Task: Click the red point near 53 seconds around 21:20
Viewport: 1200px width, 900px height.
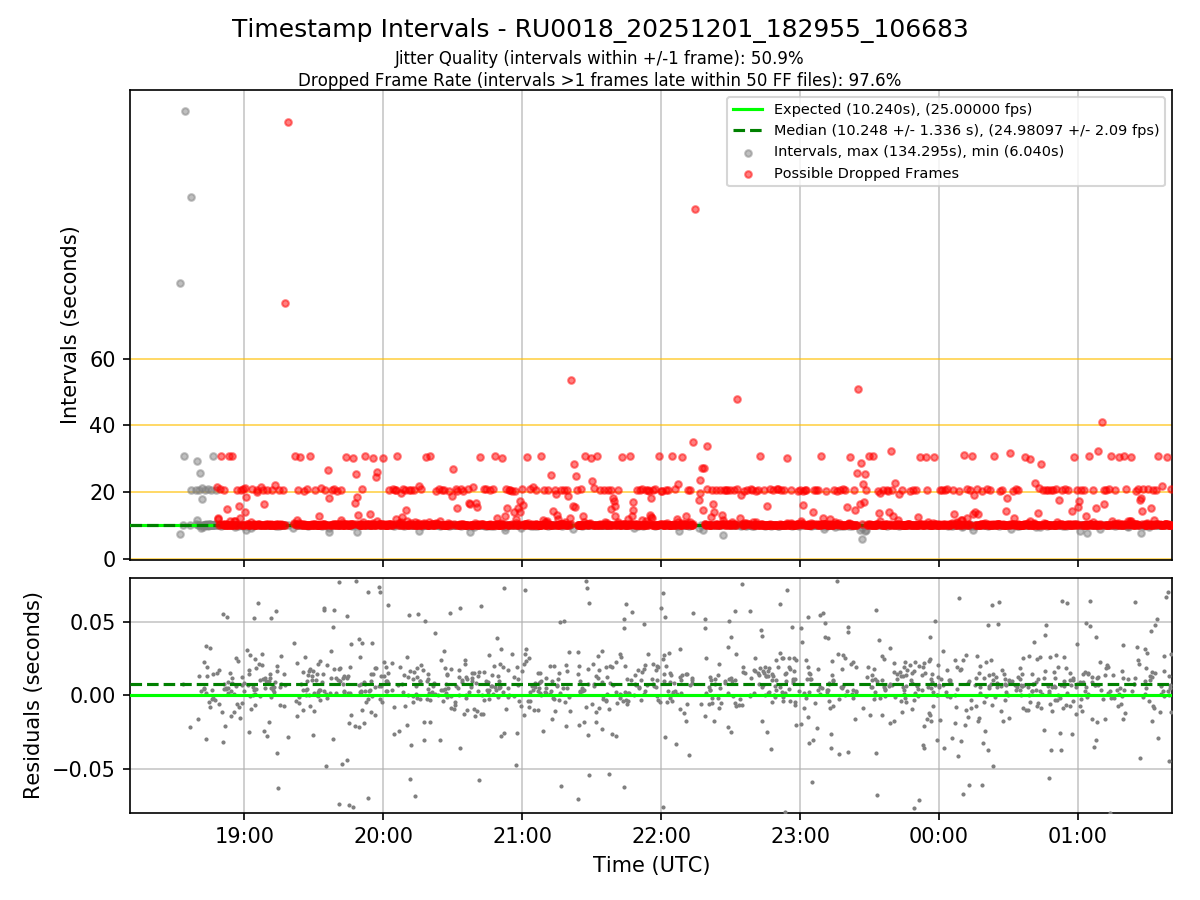Action: [x=571, y=380]
